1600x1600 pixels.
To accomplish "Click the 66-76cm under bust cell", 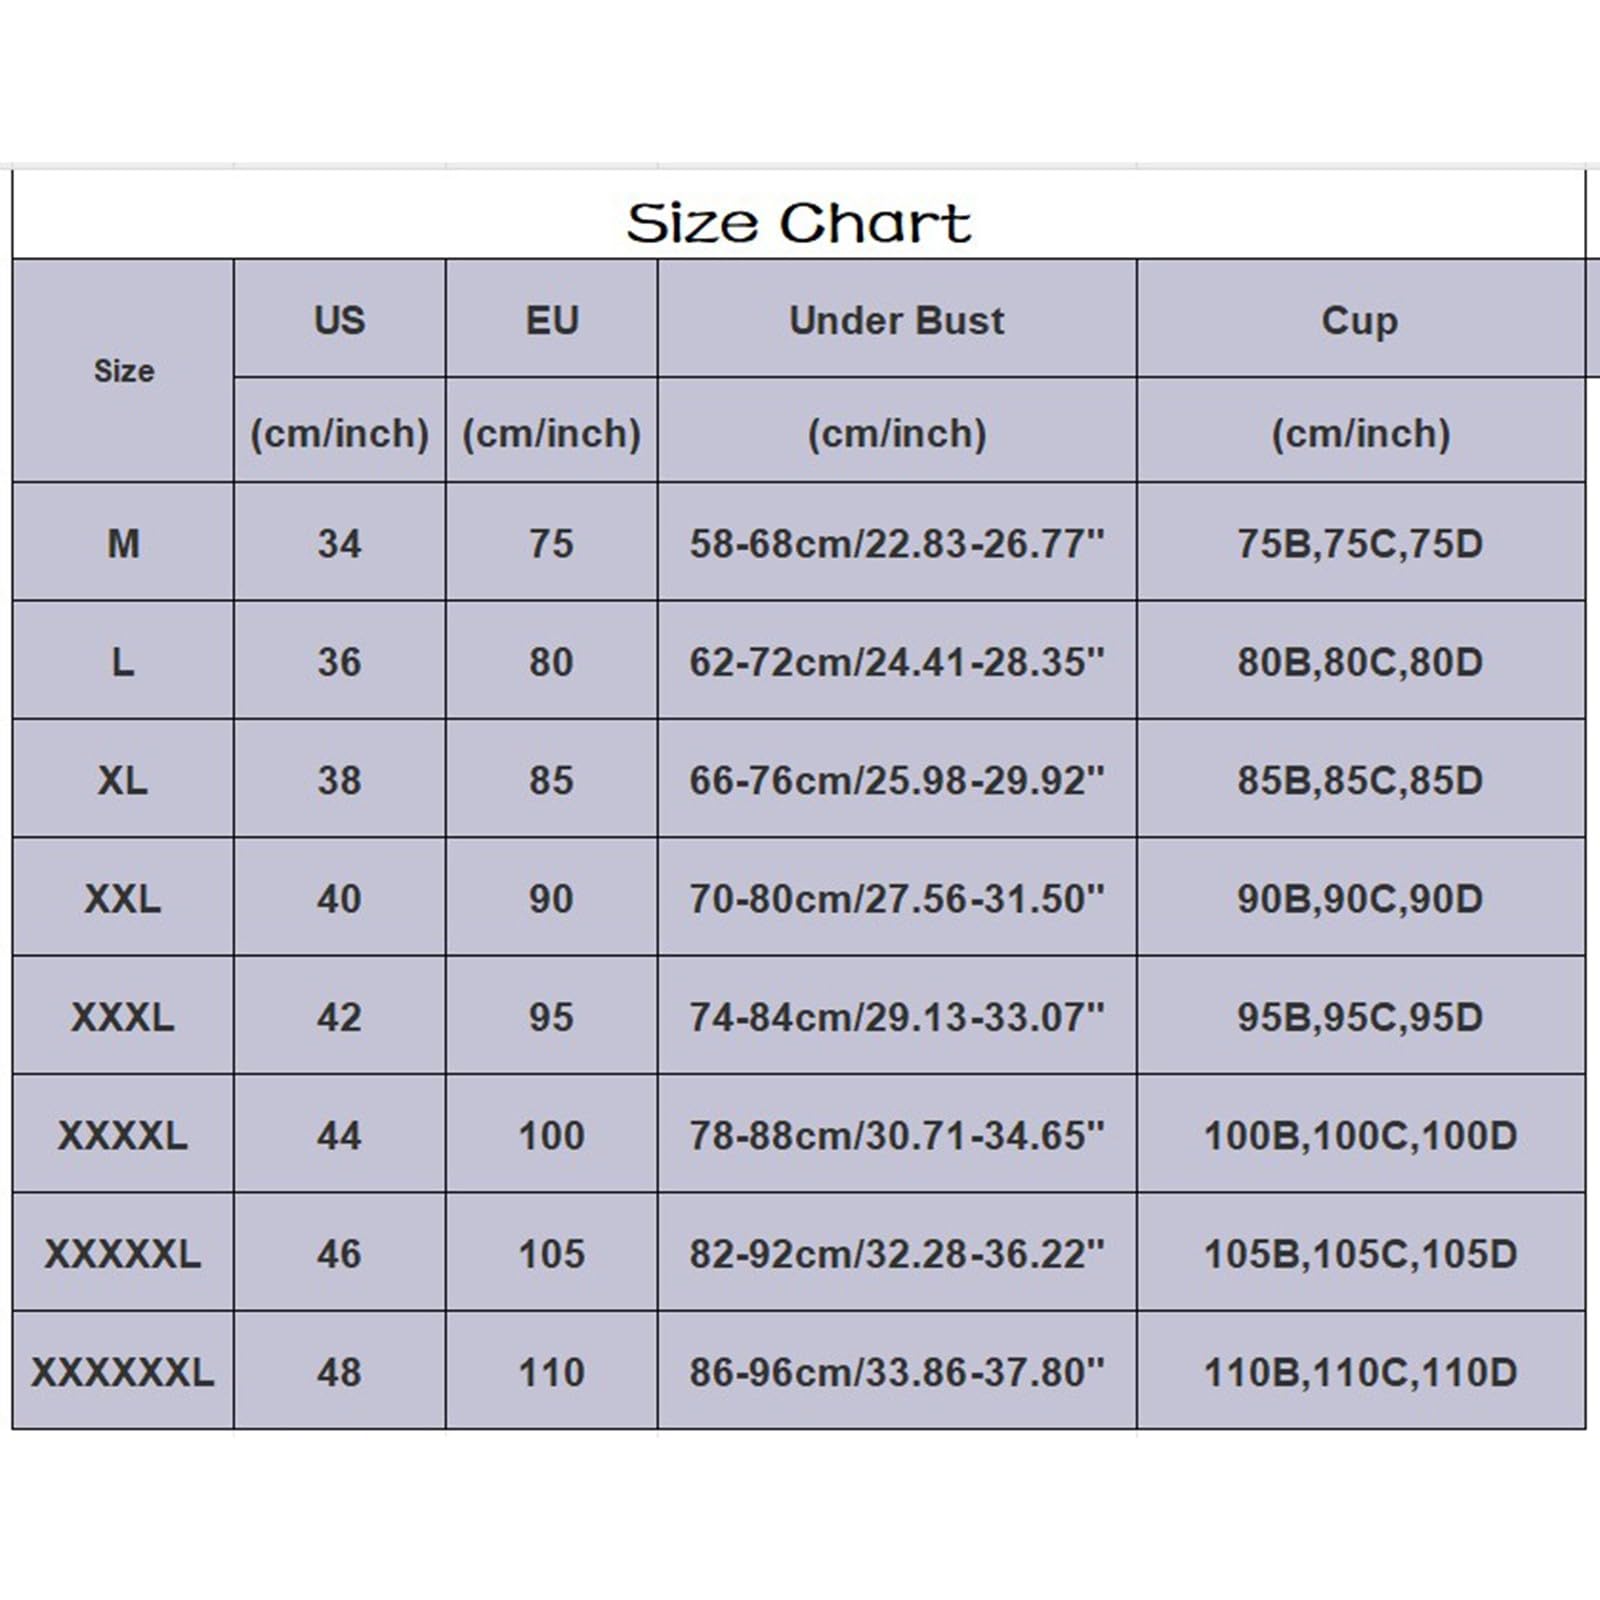I will pyautogui.click(x=896, y=780).
